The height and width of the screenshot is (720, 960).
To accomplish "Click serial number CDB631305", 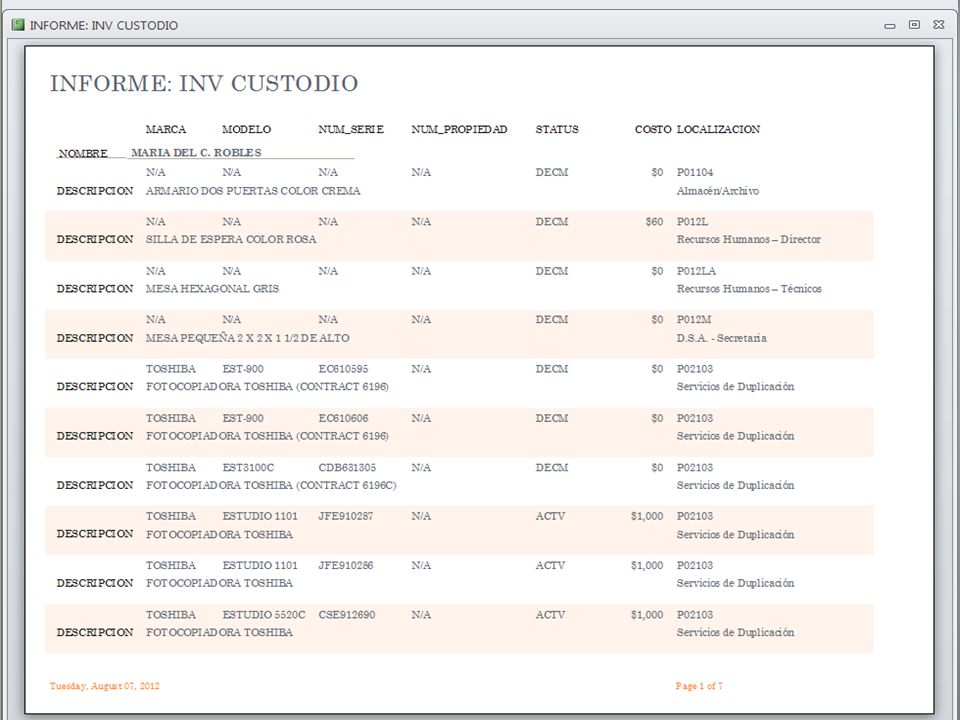I will click(x=347, y=467).
